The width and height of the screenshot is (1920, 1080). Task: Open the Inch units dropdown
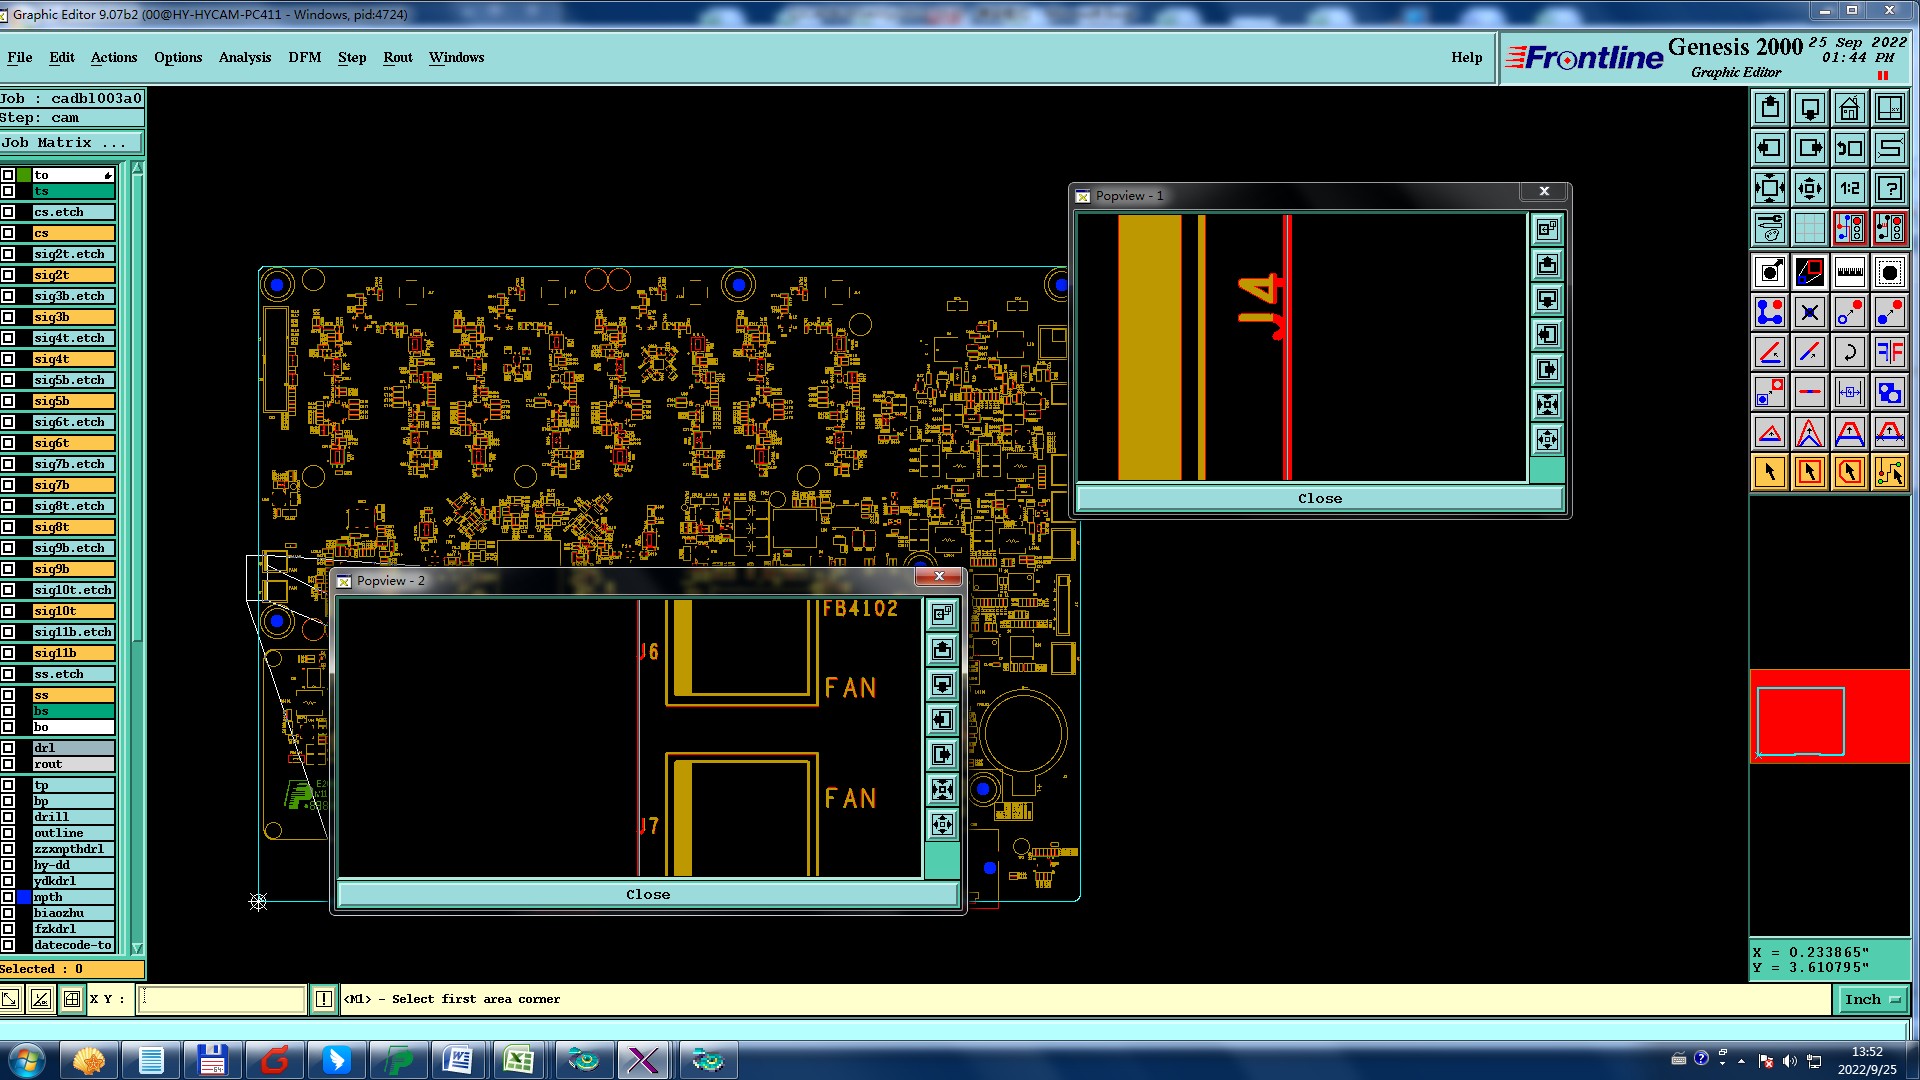tap(1871, 999)
